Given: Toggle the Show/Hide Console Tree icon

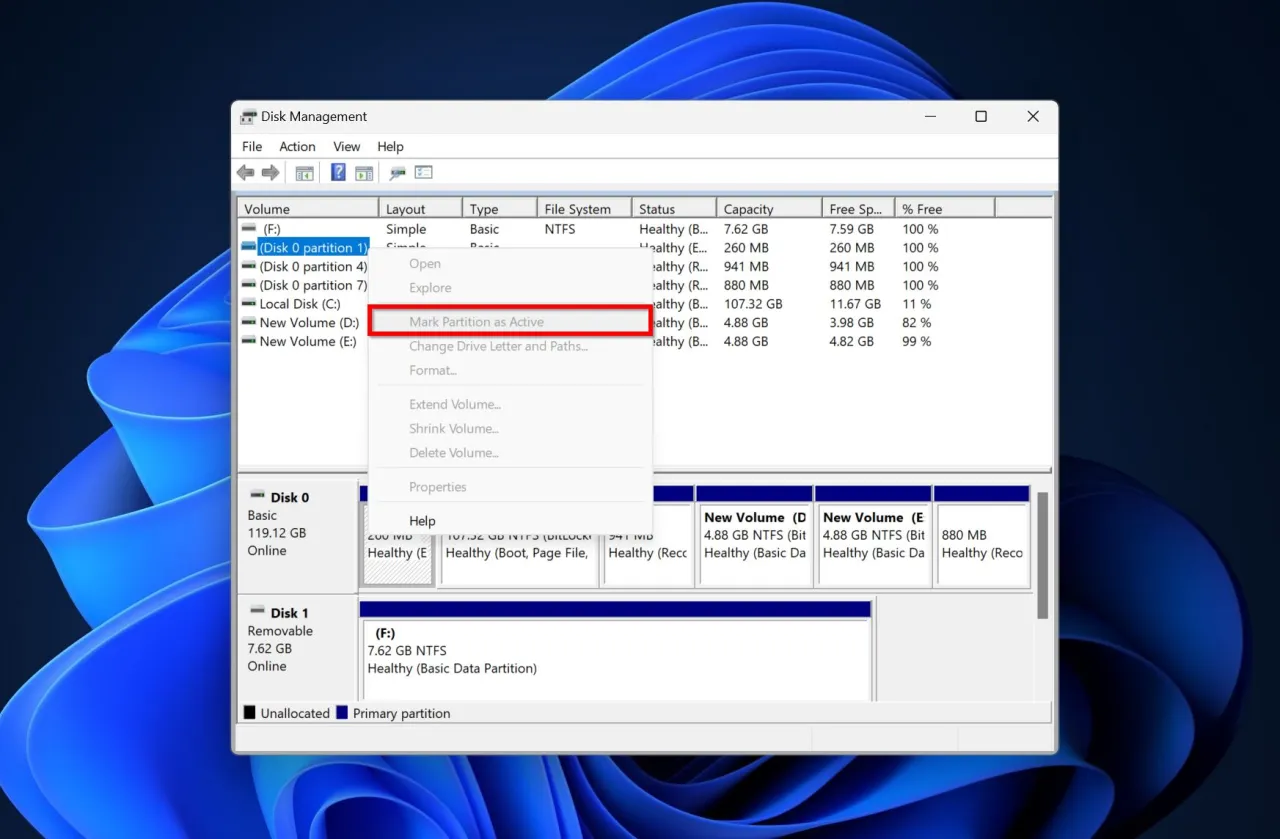Looking at the screenshot, I should 304,173.
